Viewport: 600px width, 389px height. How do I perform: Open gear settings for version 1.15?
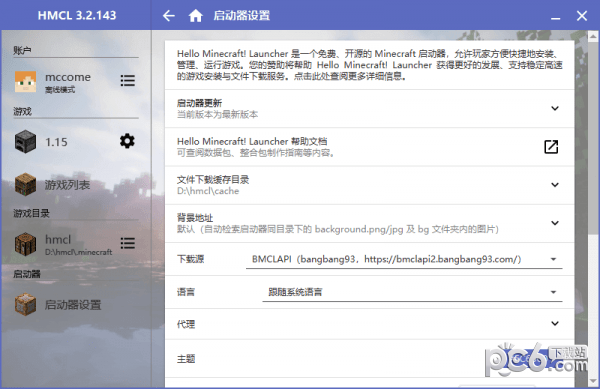click(127, 141)
